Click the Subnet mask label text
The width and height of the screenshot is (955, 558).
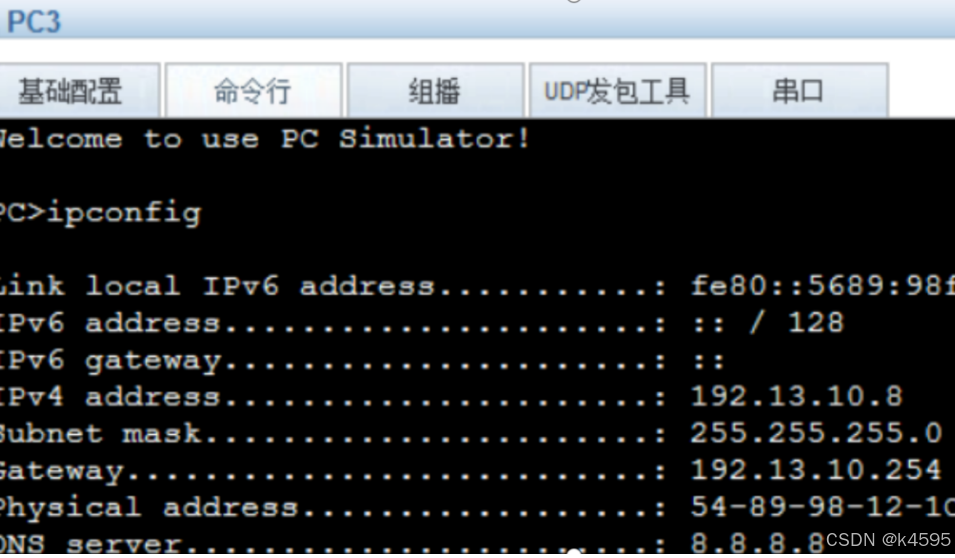pos(100,433)
